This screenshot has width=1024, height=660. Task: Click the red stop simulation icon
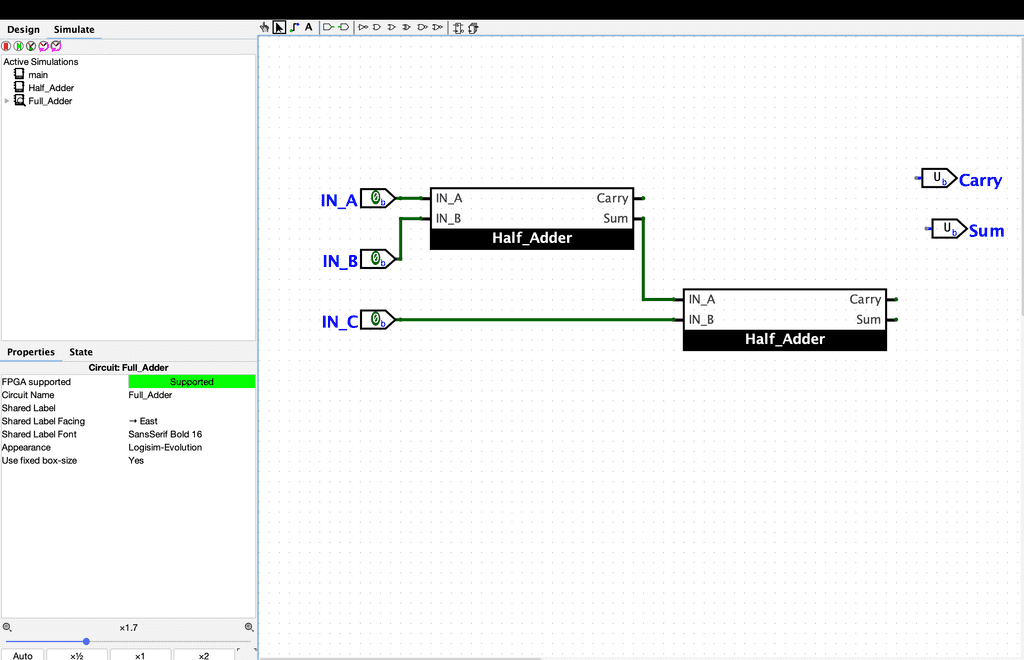[6, 46]
